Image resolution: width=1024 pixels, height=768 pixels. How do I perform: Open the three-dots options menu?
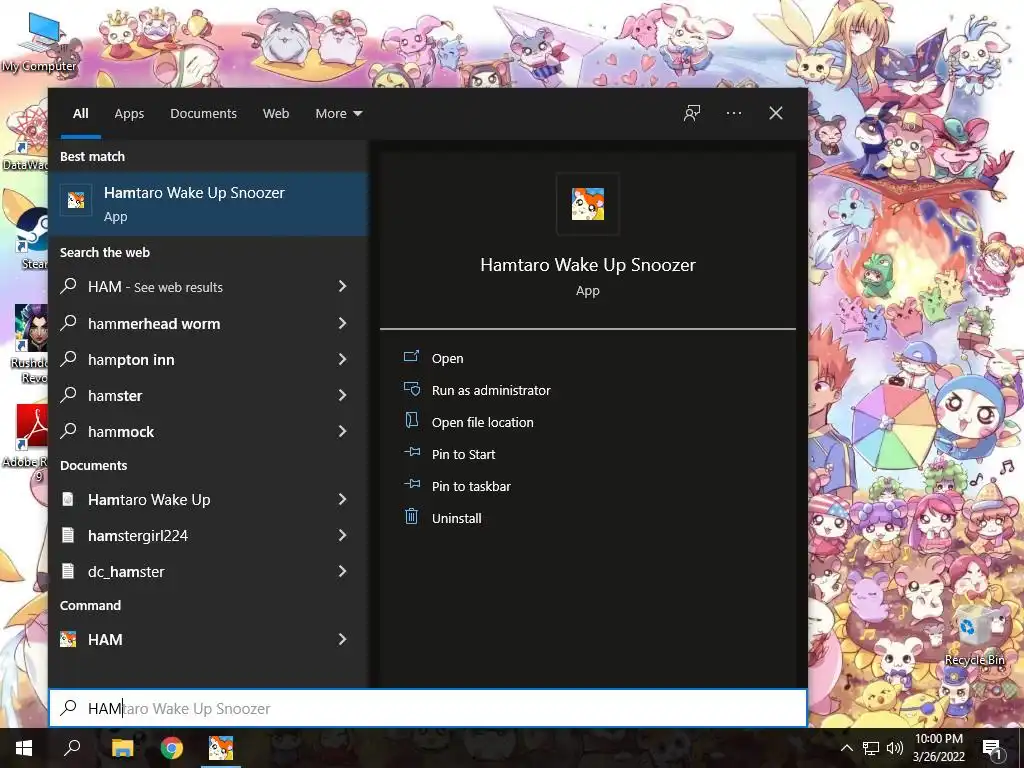(x=733, y=113)
